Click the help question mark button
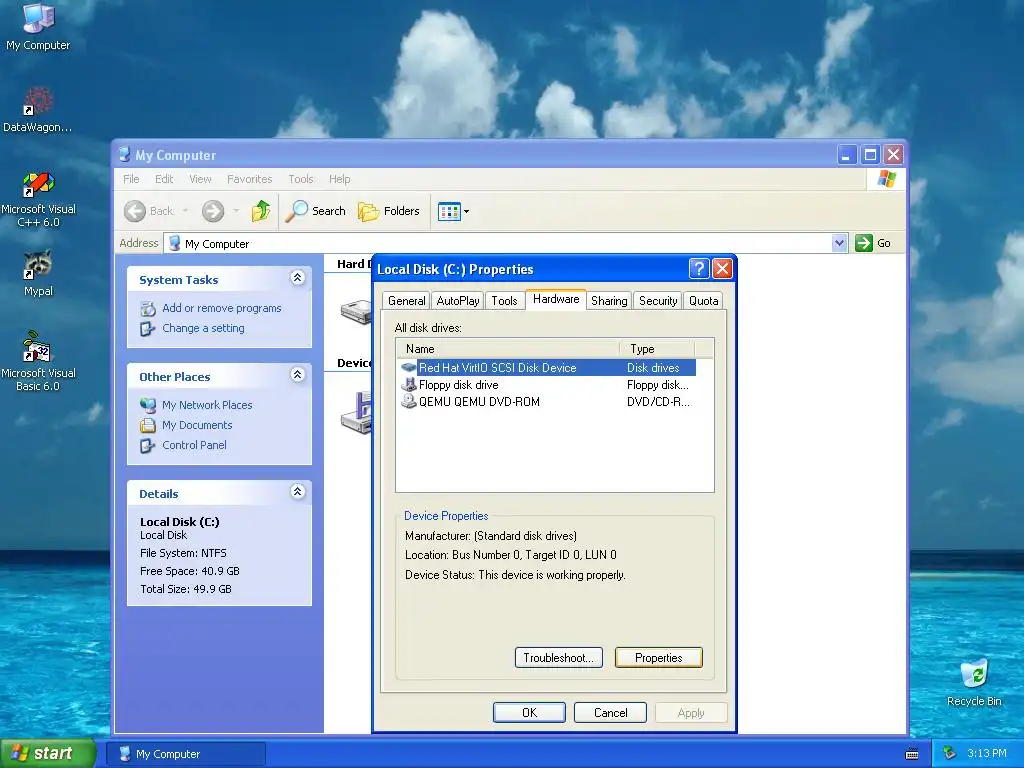Screen dimensions: 1024x768 699,268
